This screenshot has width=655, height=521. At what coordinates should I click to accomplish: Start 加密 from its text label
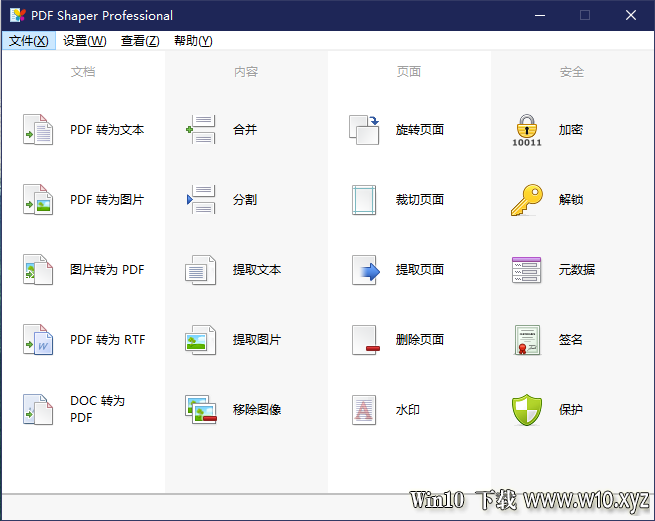[x=571, y=130]
